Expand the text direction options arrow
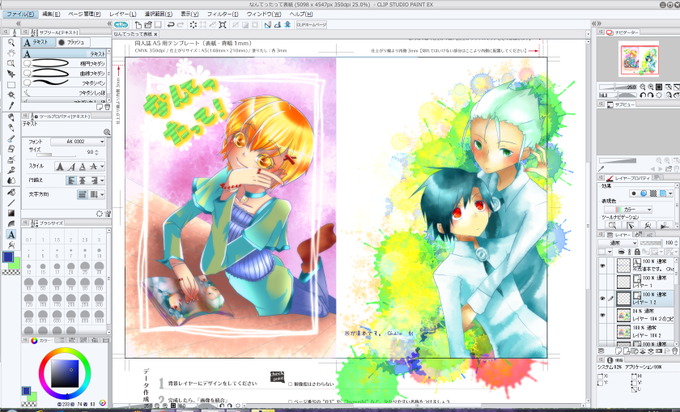Screen dimensions: 680x412 [x=102, y=195]
